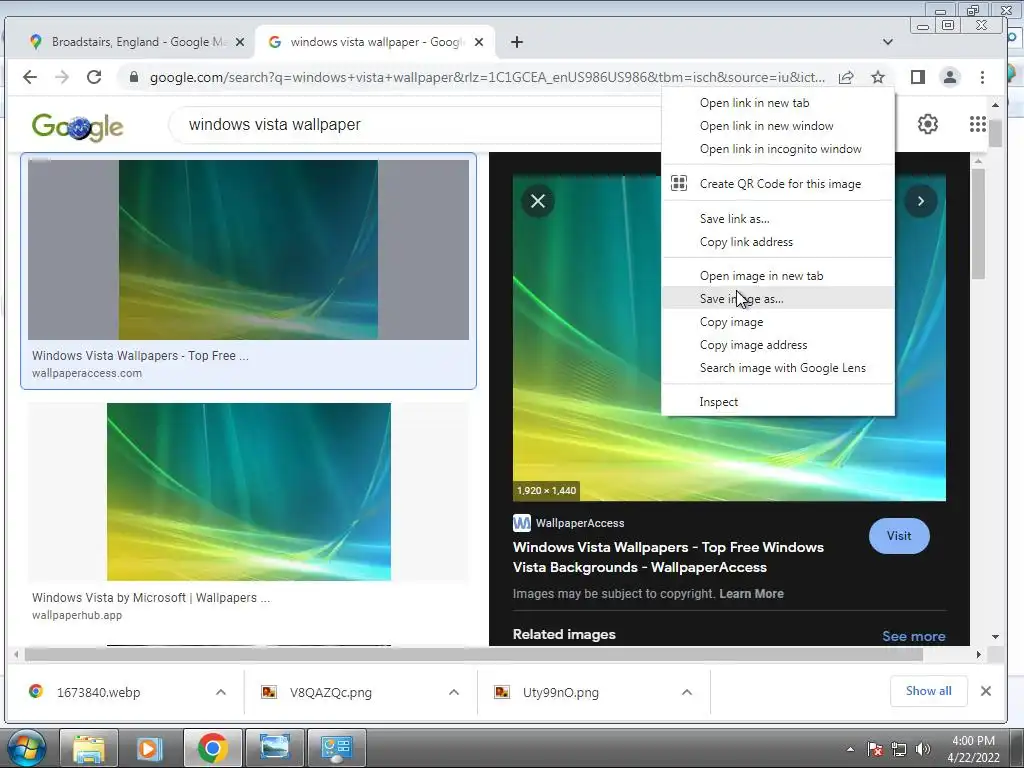Click the Visit button
Screen dimensions: 1024x768
click(x=899, y=536)
